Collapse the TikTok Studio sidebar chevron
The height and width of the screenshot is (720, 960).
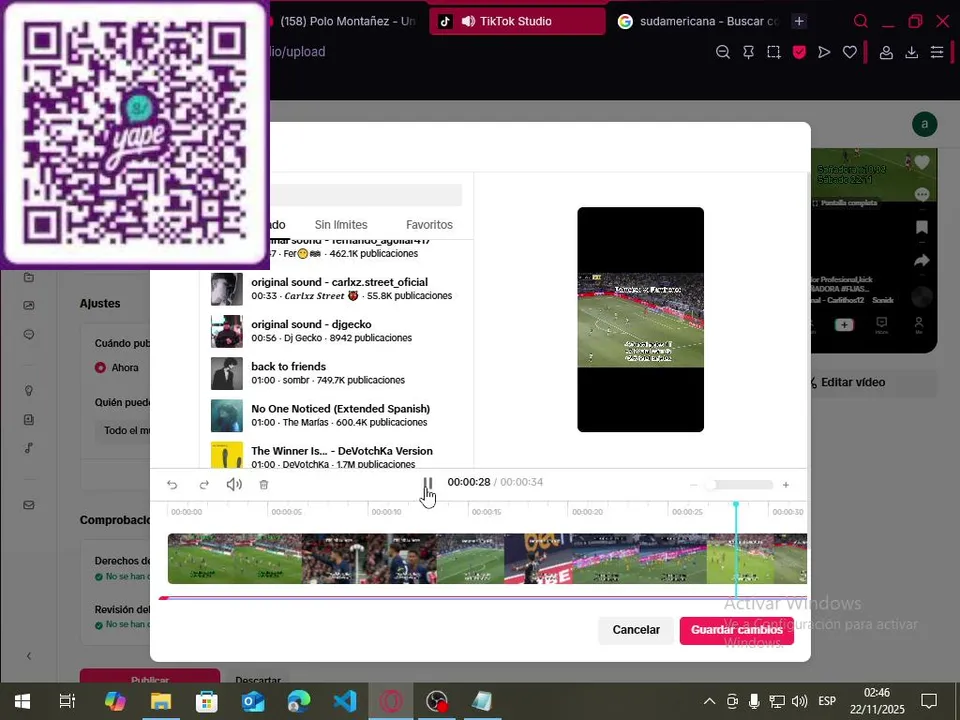click(x=29, y=656)
